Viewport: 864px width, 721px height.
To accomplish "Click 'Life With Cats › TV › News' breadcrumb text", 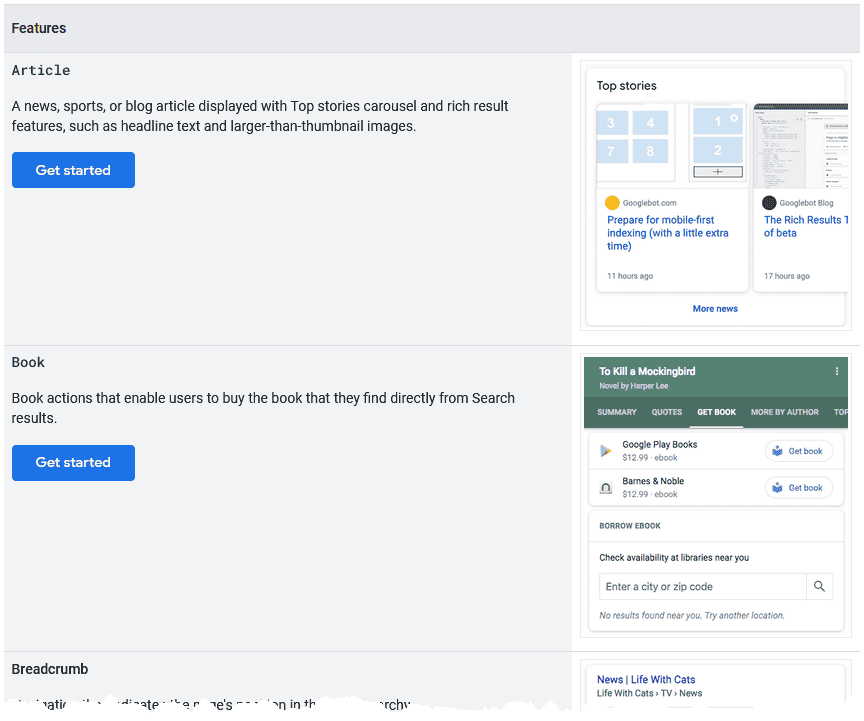I will (x=649, y=693).
